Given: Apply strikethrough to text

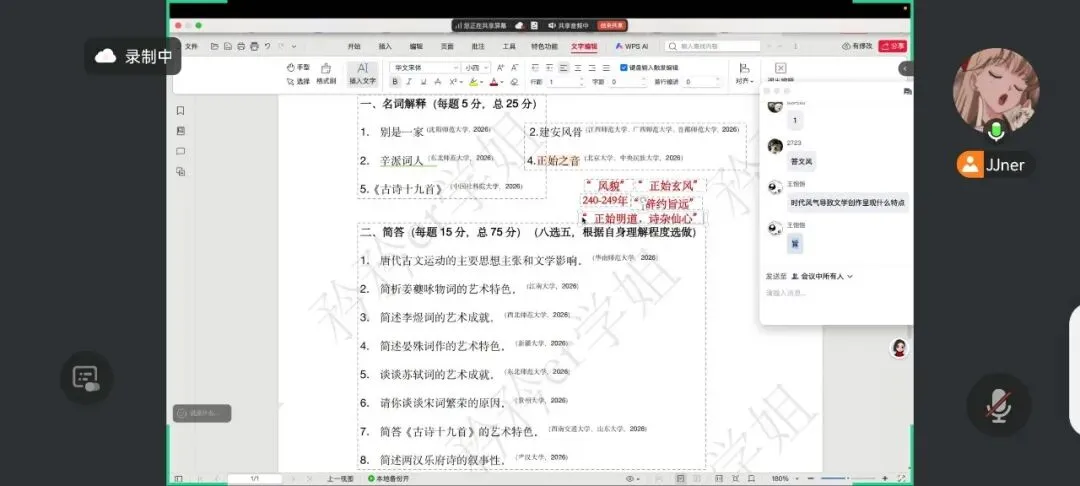Looking at the screenshot, I should click(437, 82).
